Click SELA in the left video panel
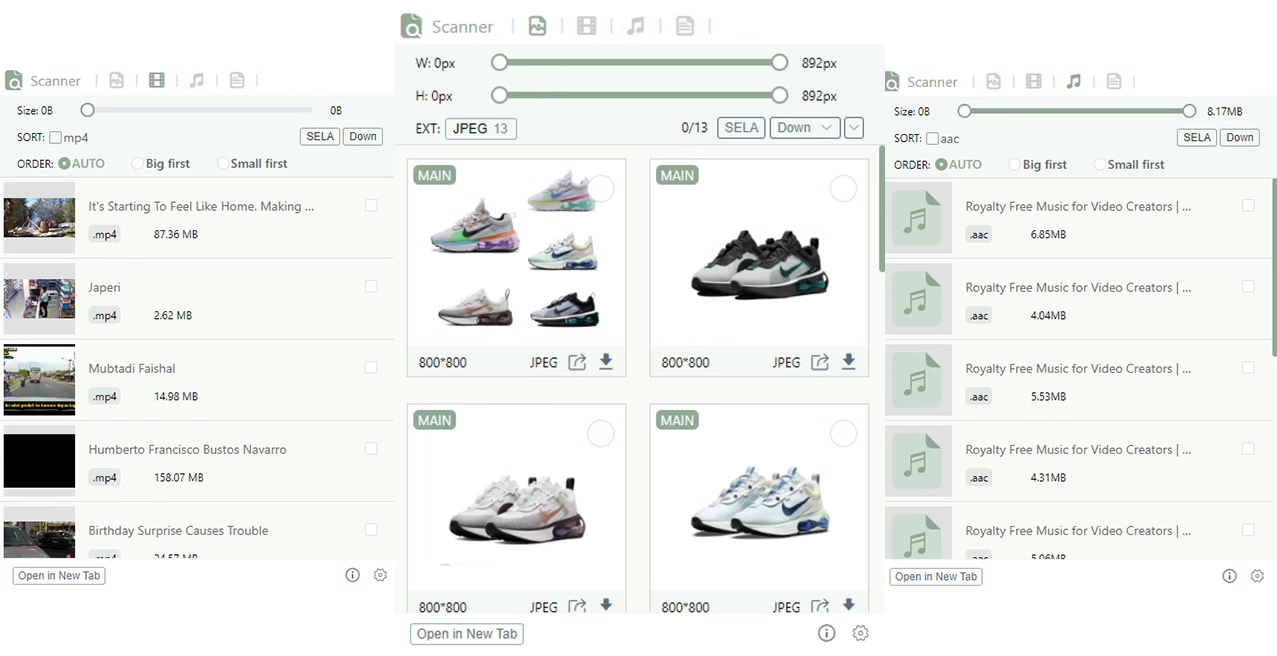This screenshot has width=1277, height=656. tap(320, 137)
